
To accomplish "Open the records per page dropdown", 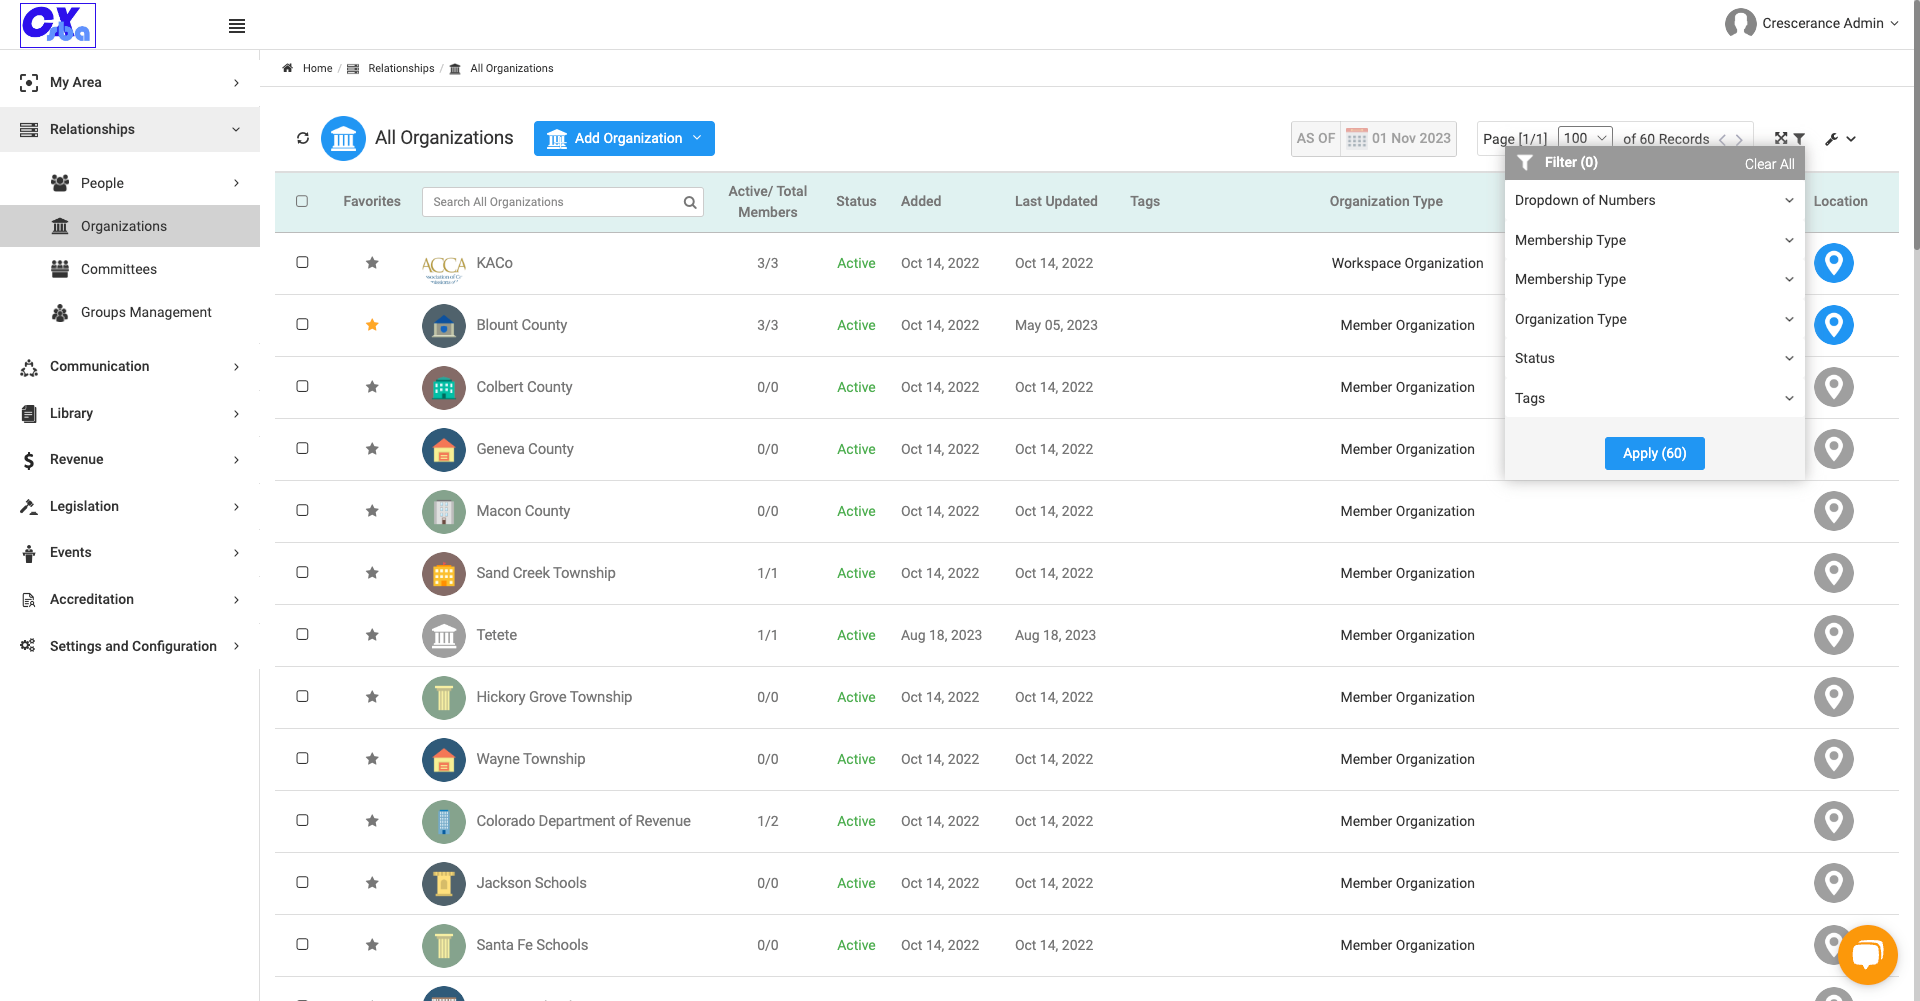I will 1585,138.
